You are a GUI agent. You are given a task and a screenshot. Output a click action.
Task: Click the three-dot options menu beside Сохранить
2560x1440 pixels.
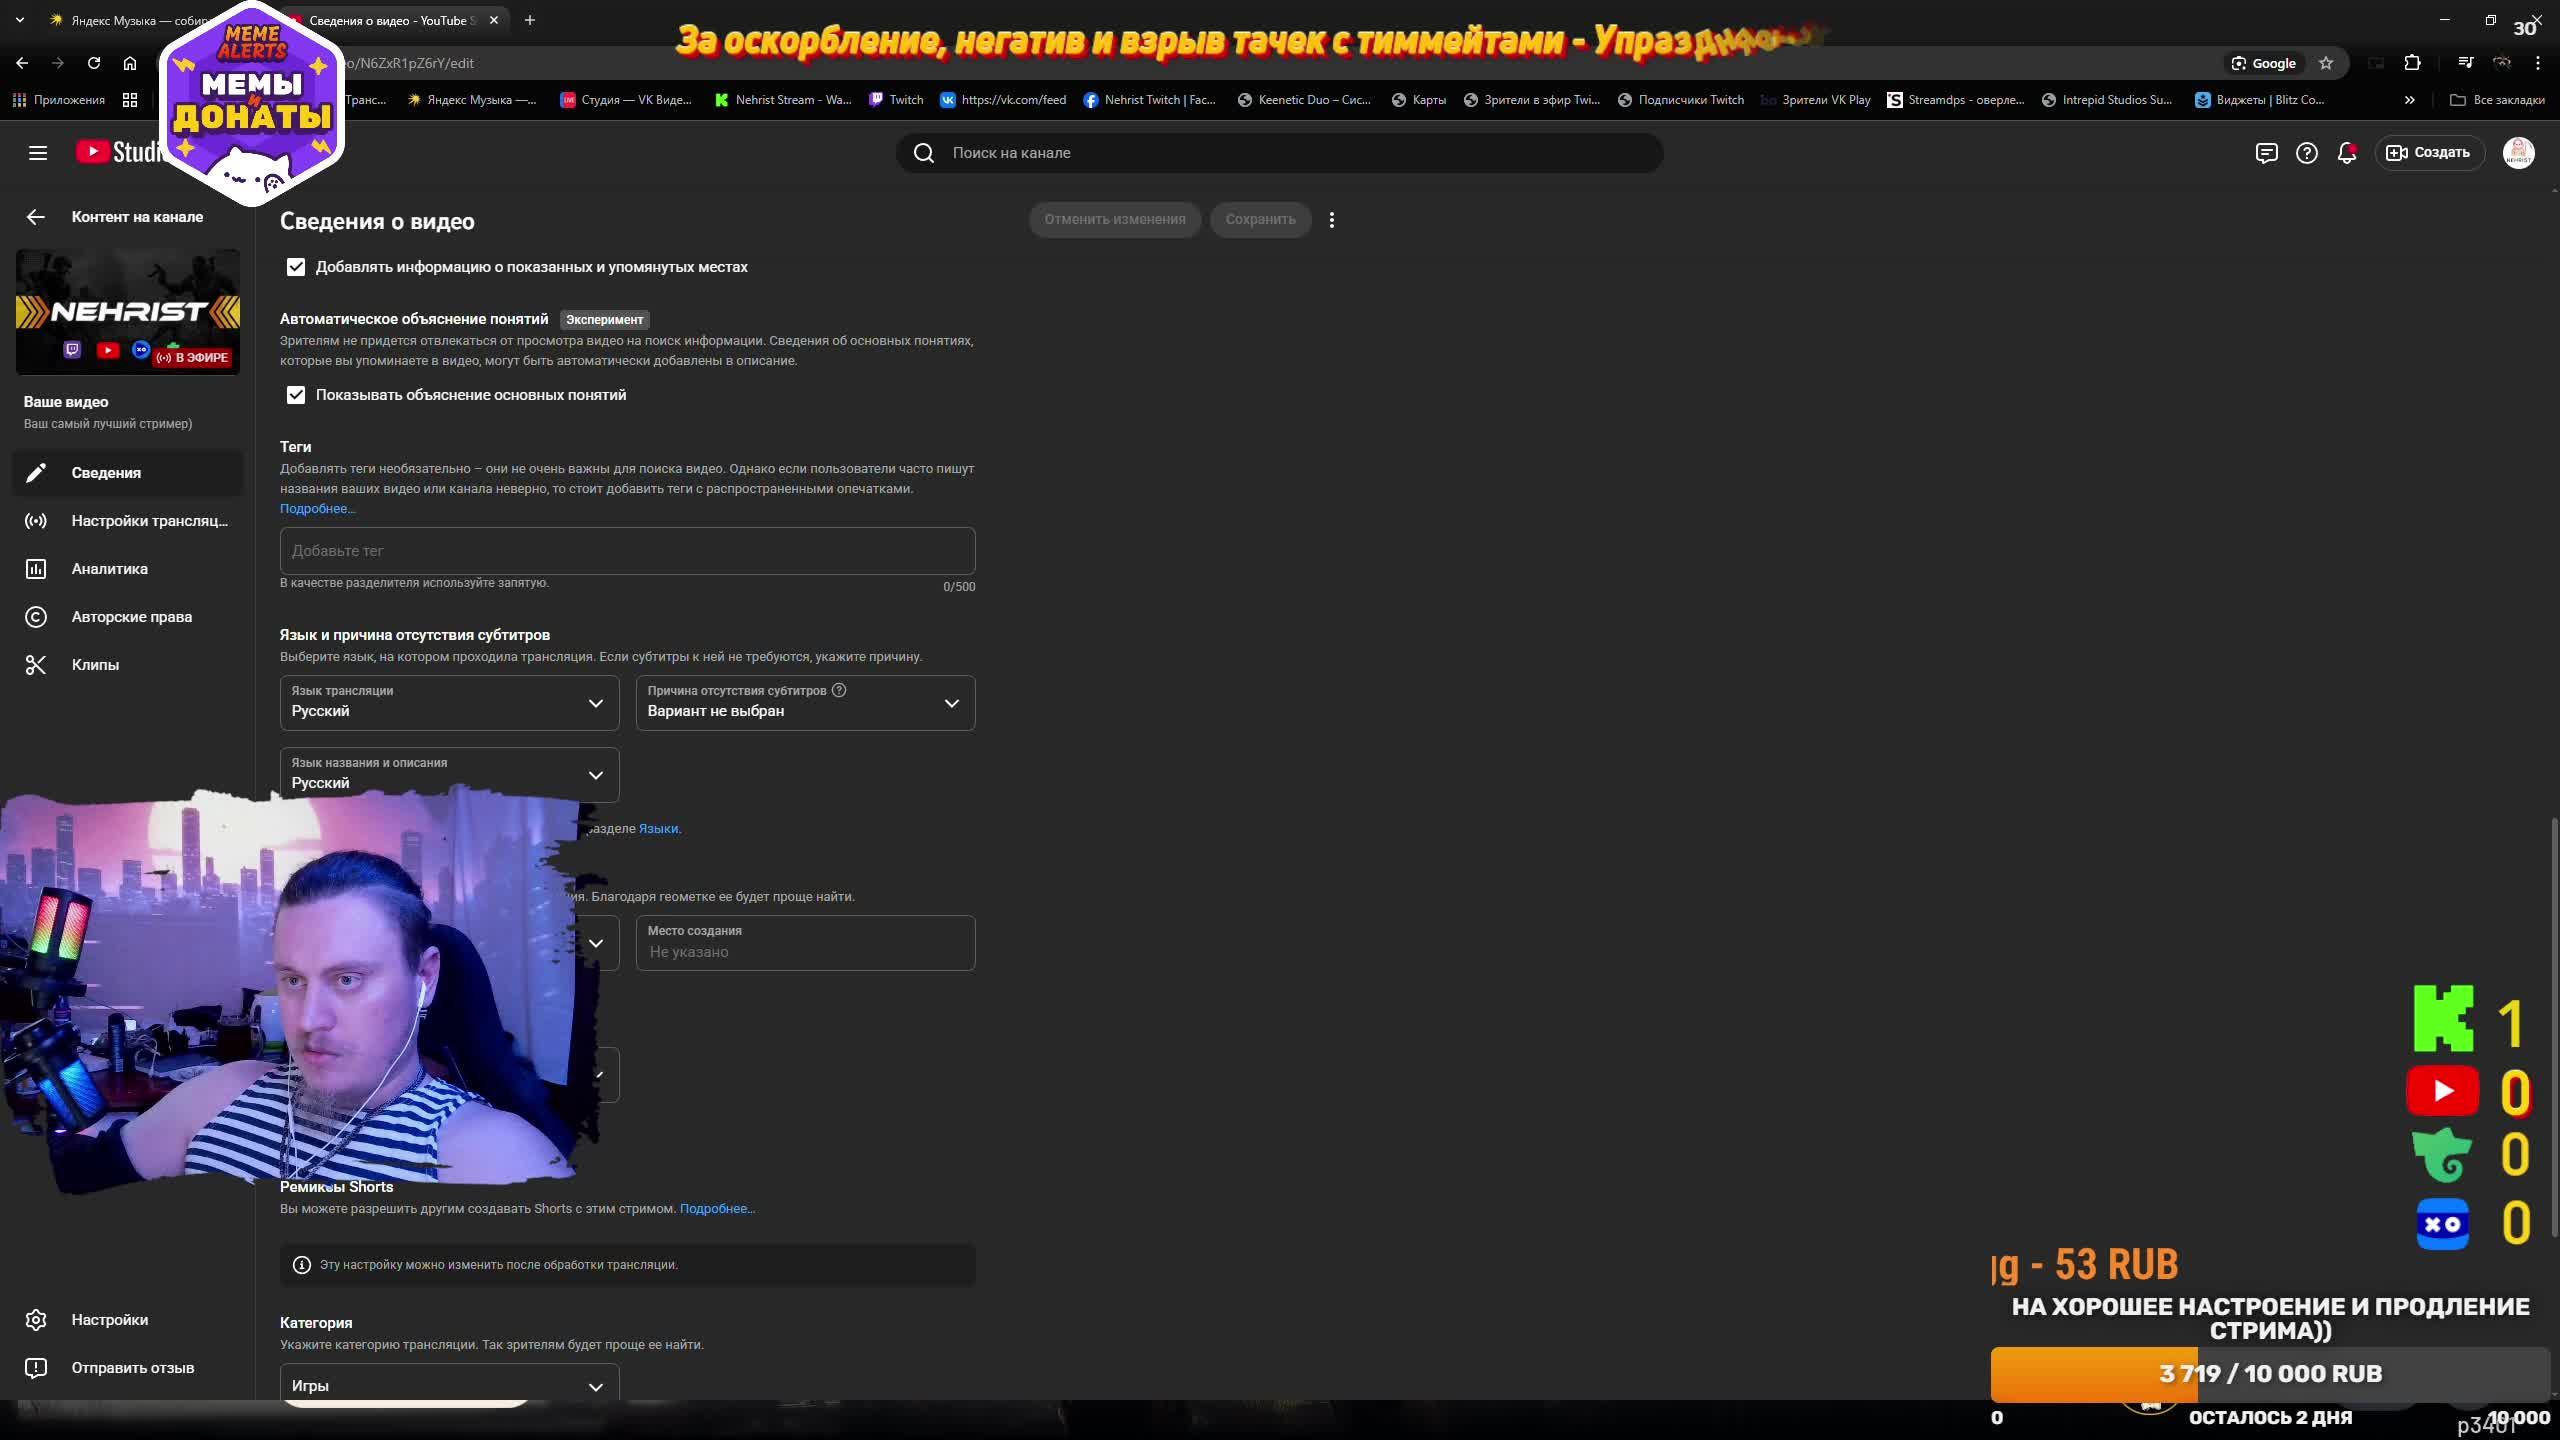[1331, 220]
